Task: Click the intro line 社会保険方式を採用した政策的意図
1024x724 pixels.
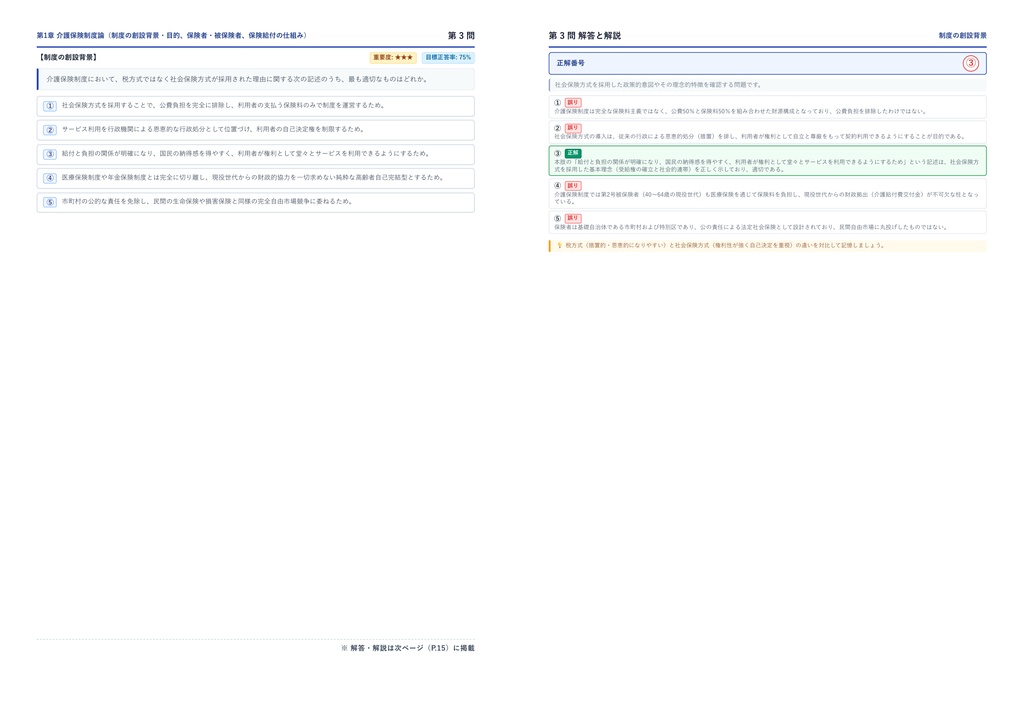Action: (658, 85)
